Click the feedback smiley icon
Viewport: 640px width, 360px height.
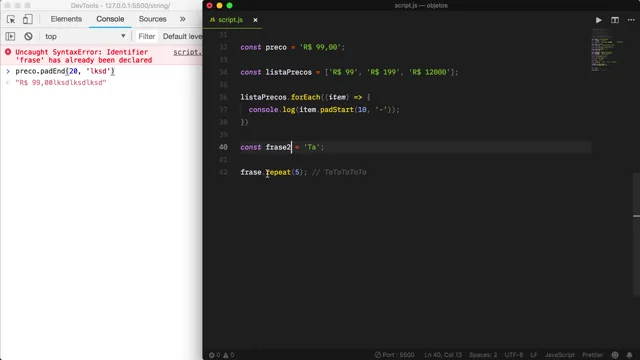[x=615, y=355]
